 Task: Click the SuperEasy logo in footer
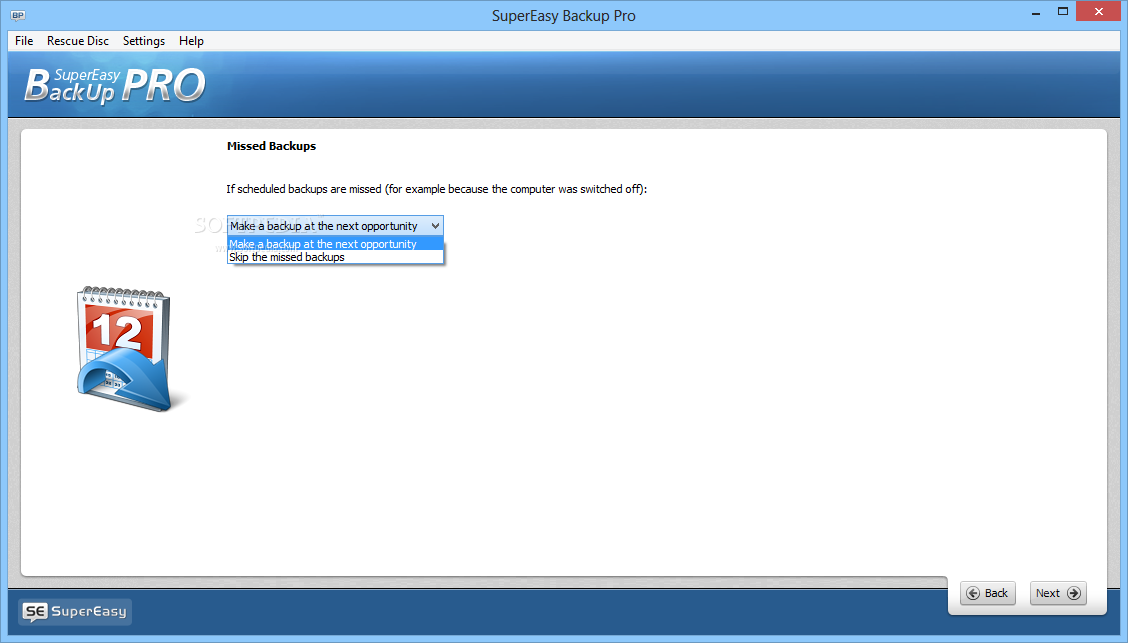click(75, 611)
